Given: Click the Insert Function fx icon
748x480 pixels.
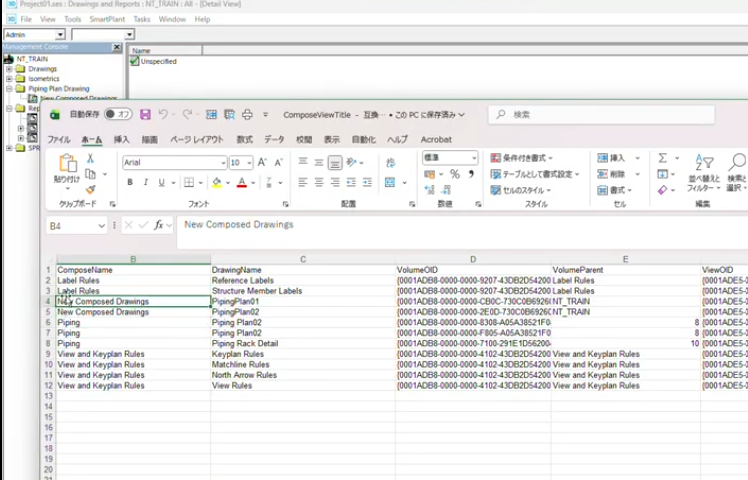Looking at the screenshot, I should point(158,226).
